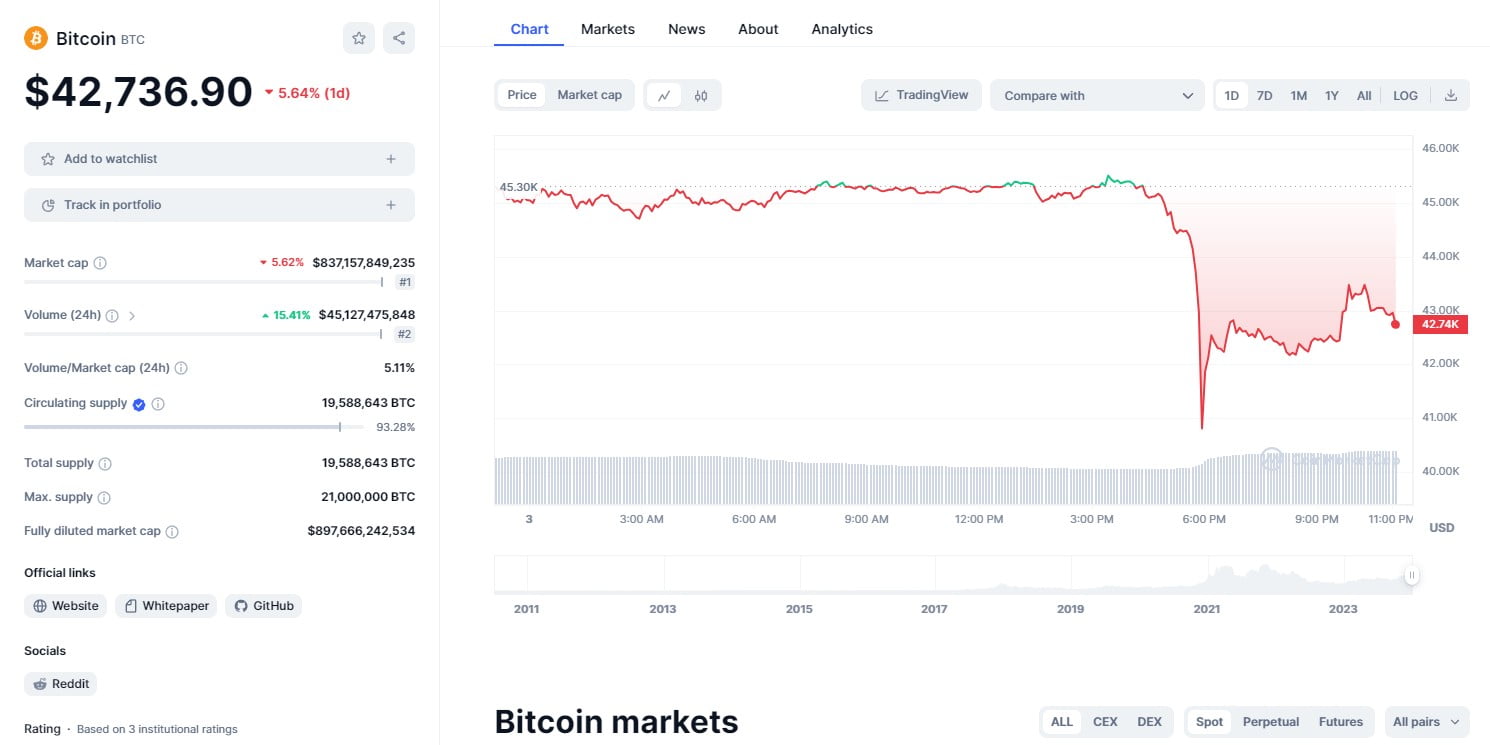Star Bitcoin with the favorite icon button
Screen dimensions: 1490x745
(x=359, y=38)
